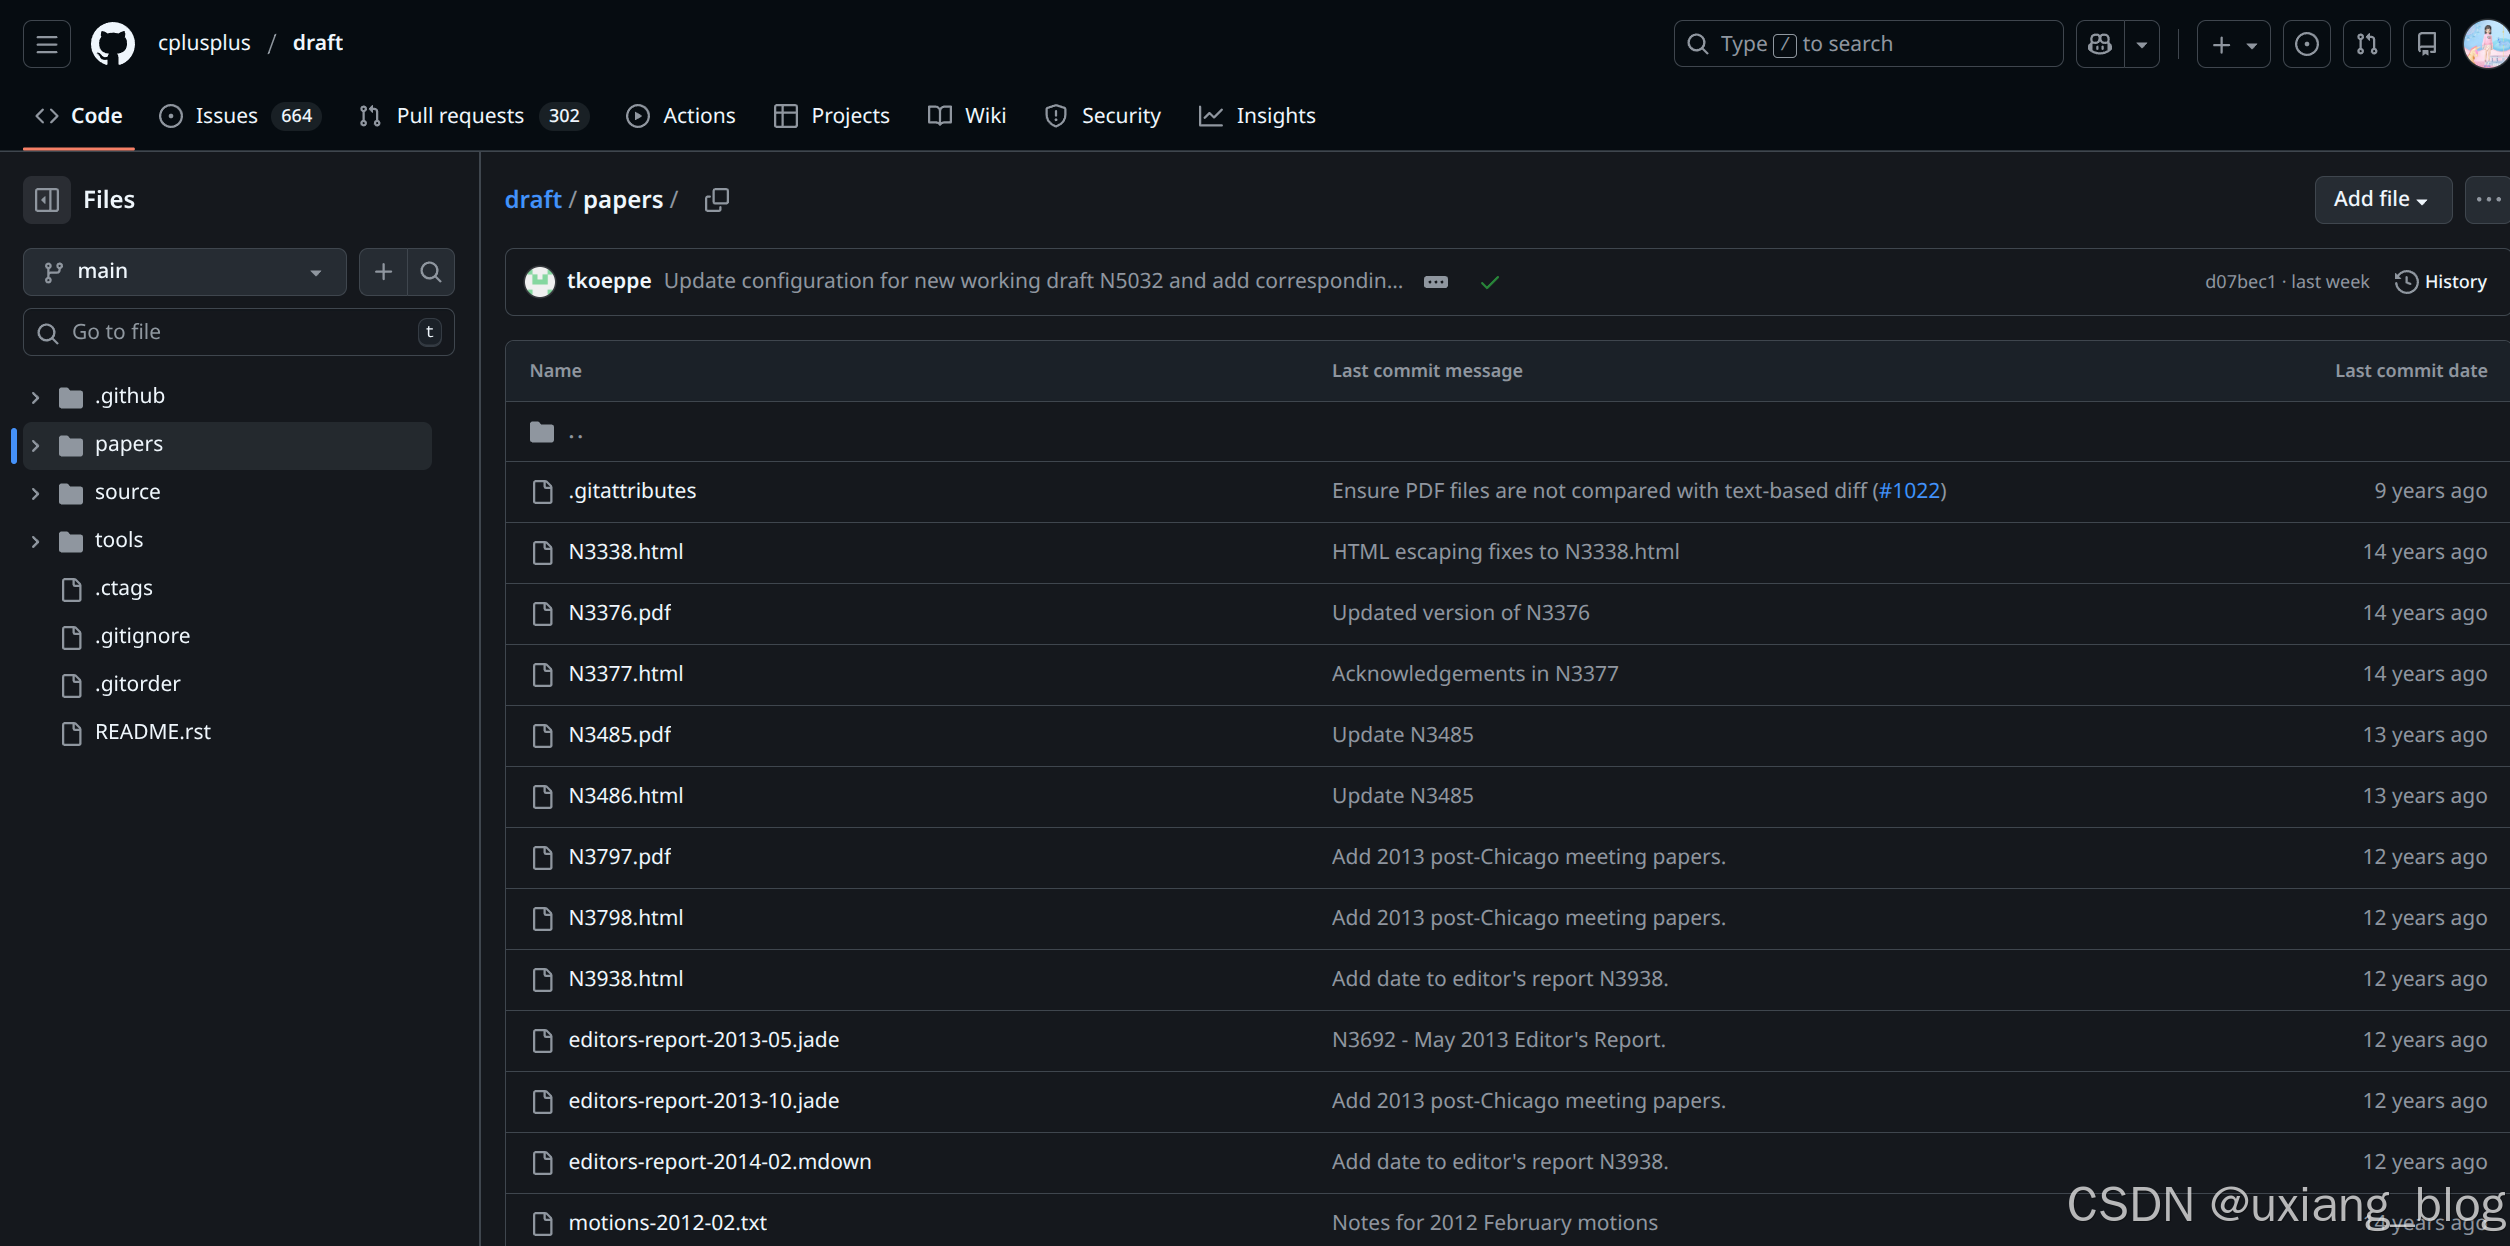Click add file plus icon beside branch

pyautogui.click(x=383, y=272)
